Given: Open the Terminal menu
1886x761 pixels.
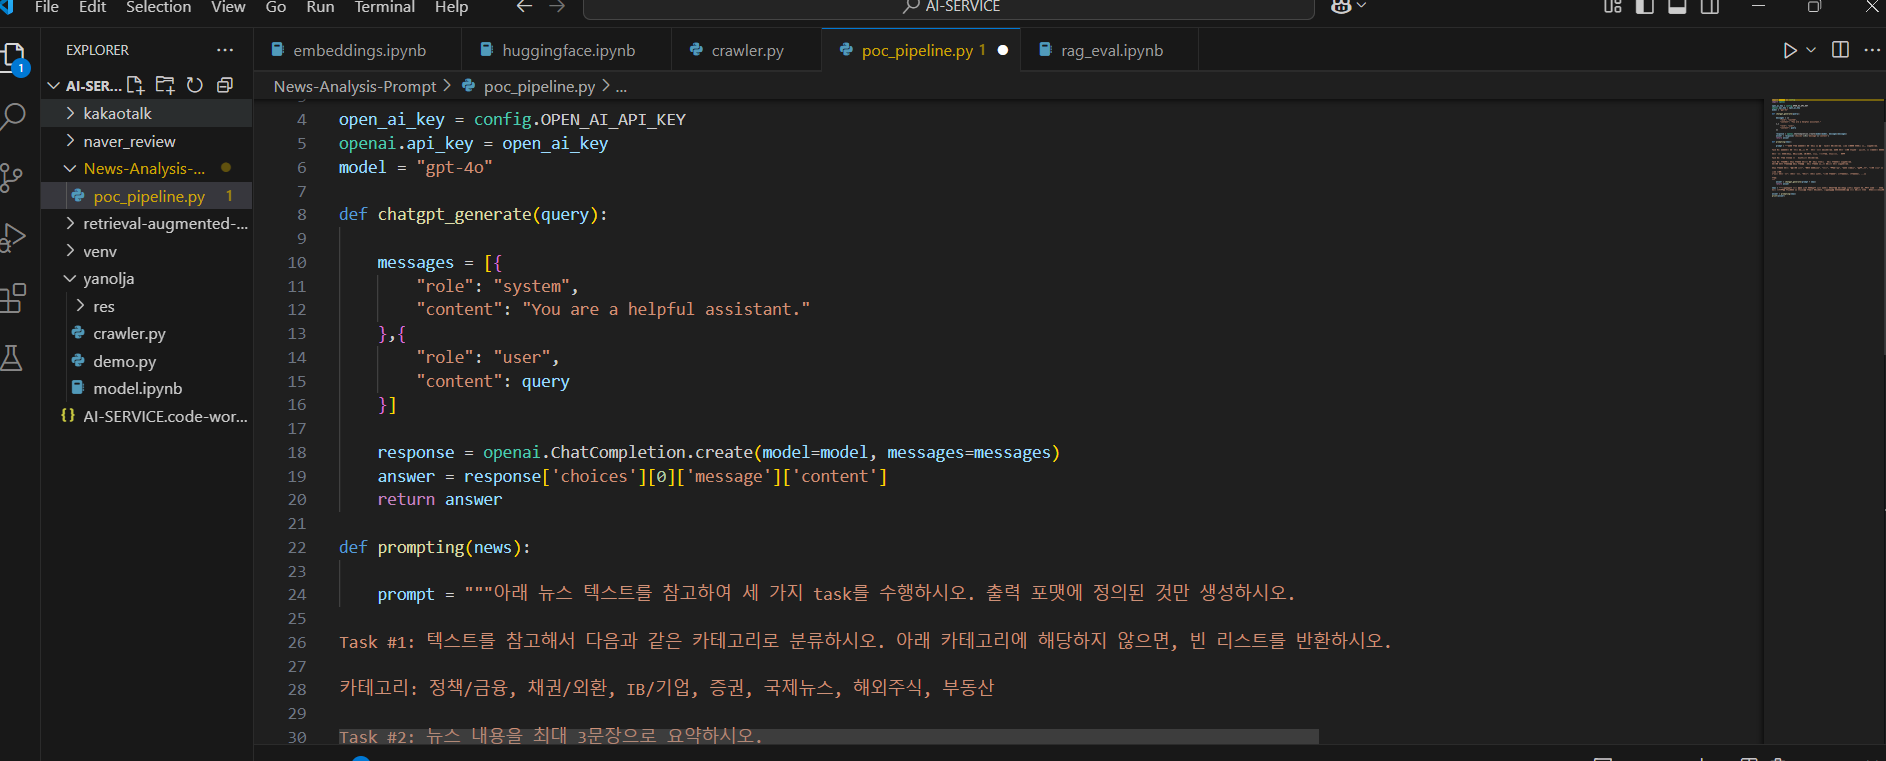Looking at the screenshot, I should tap(384, 7).
